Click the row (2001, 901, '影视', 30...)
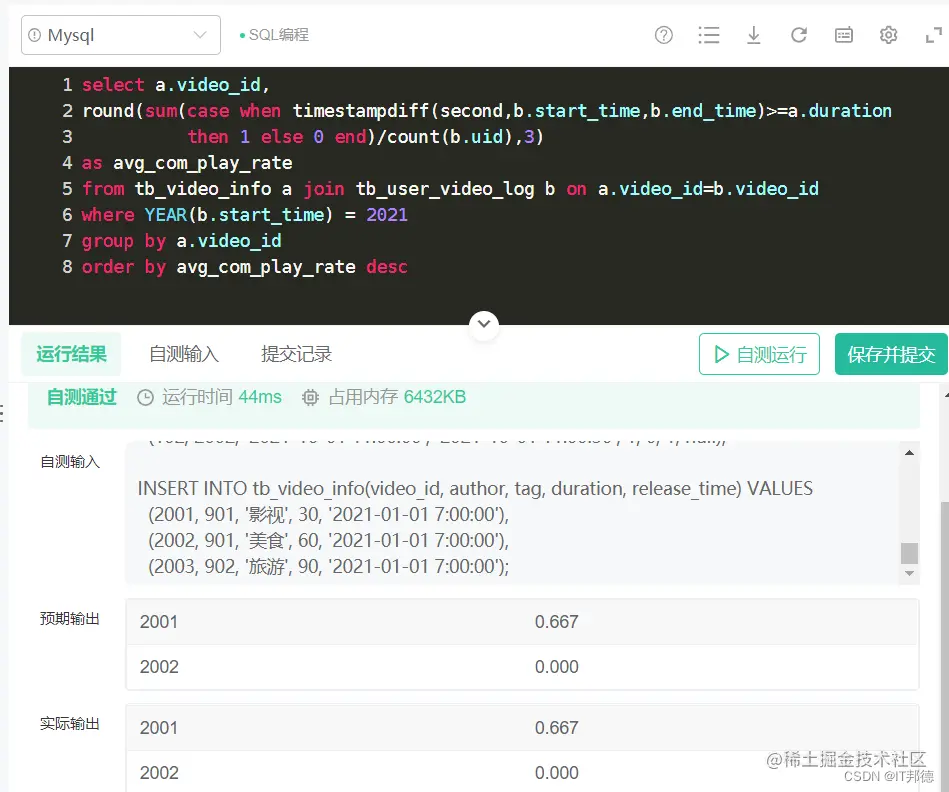 pos(329,514)
